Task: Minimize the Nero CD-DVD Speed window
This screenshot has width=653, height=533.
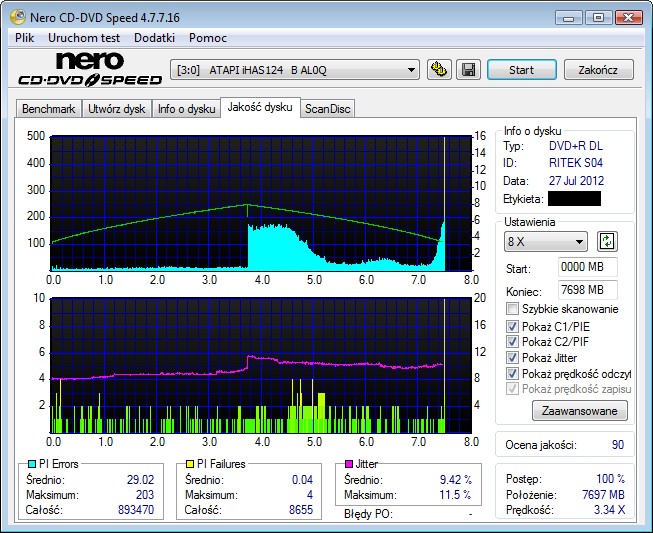Action: click(568, 18)
